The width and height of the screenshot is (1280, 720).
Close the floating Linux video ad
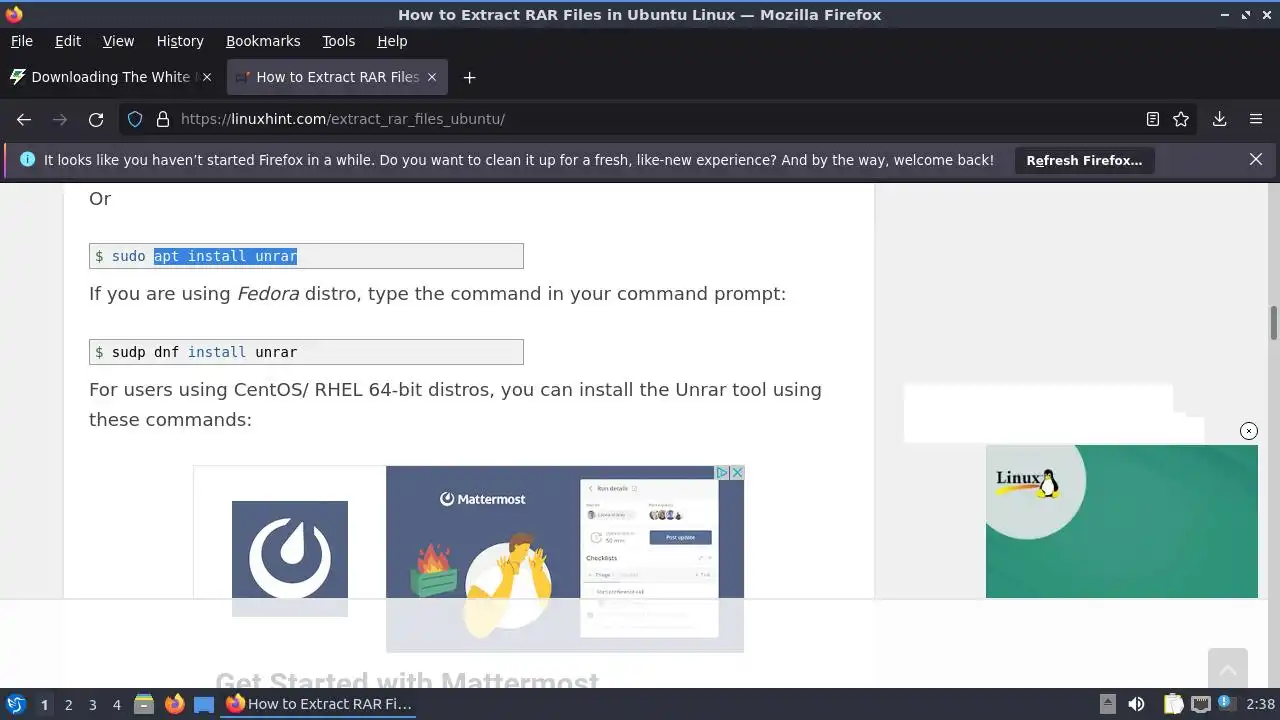[x=1249, y=431]
